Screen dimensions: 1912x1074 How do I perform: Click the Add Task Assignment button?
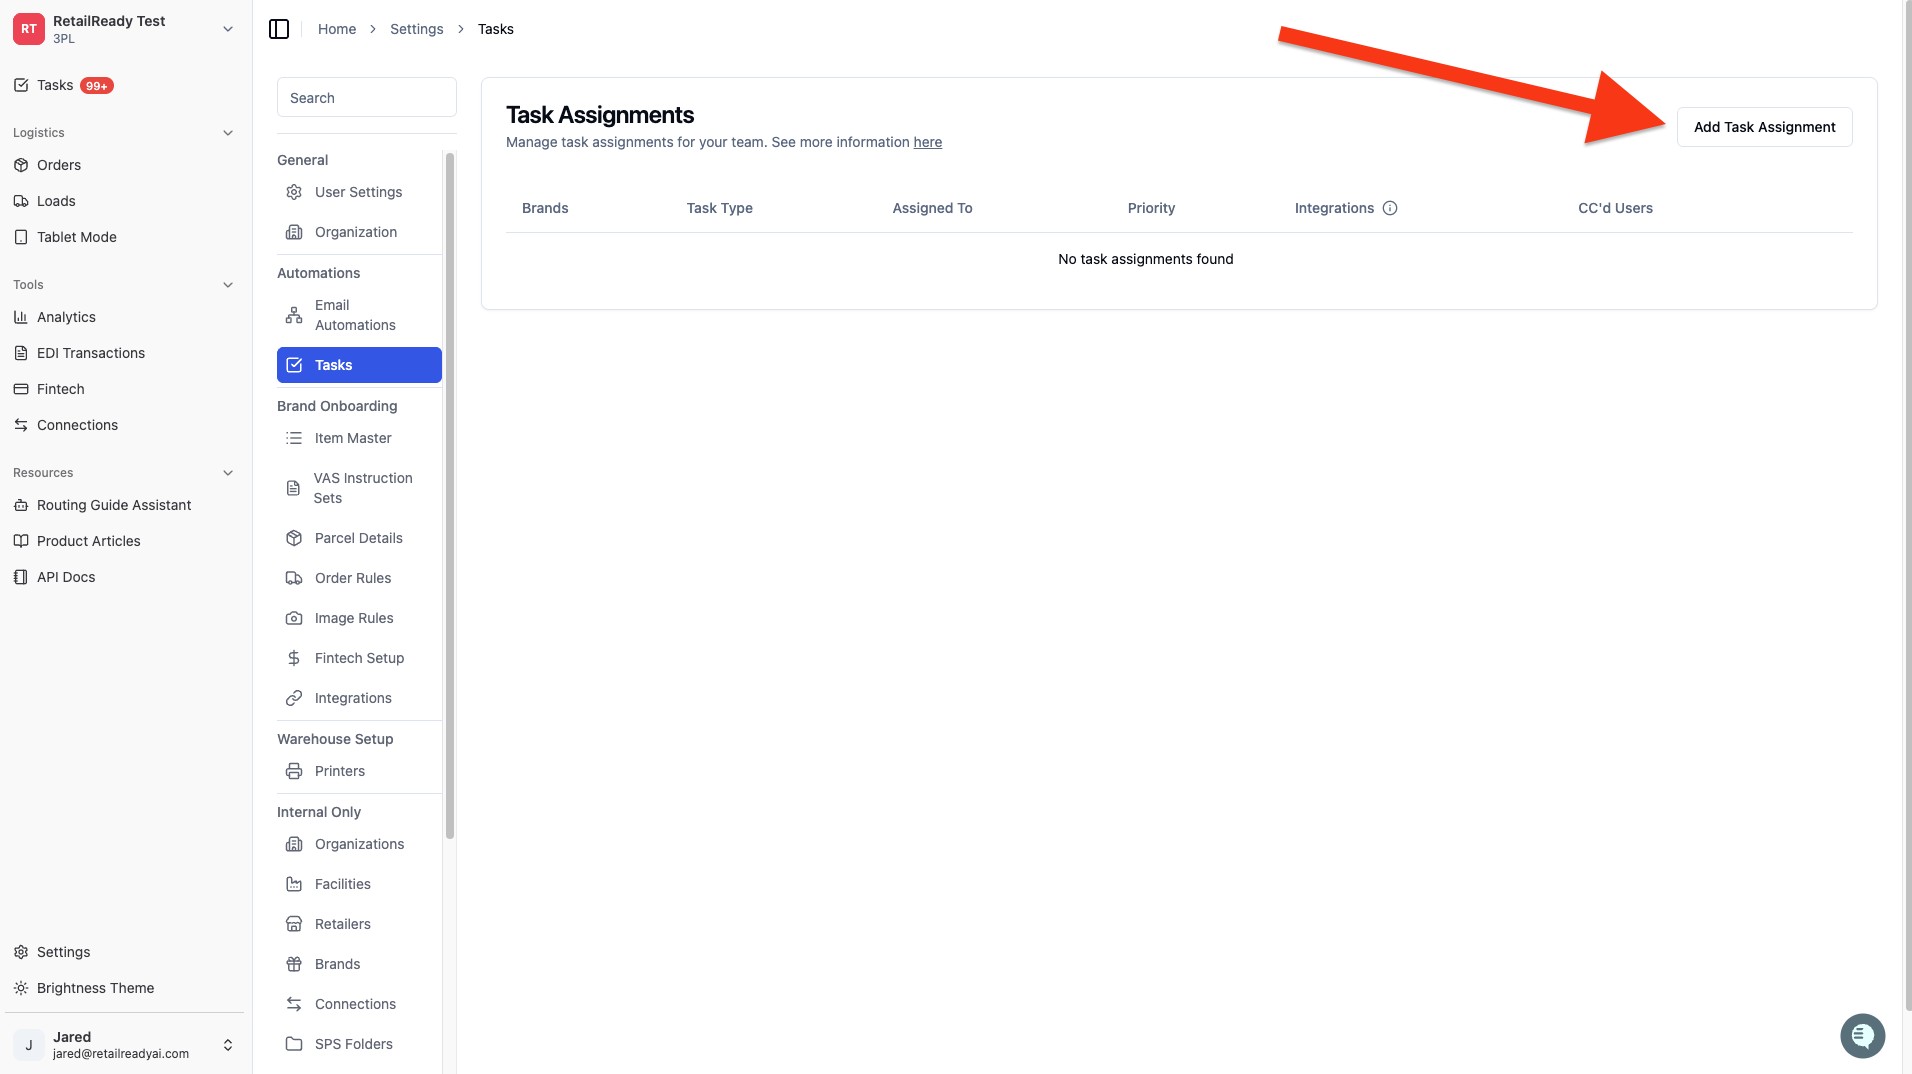(x=1764, y=127)
